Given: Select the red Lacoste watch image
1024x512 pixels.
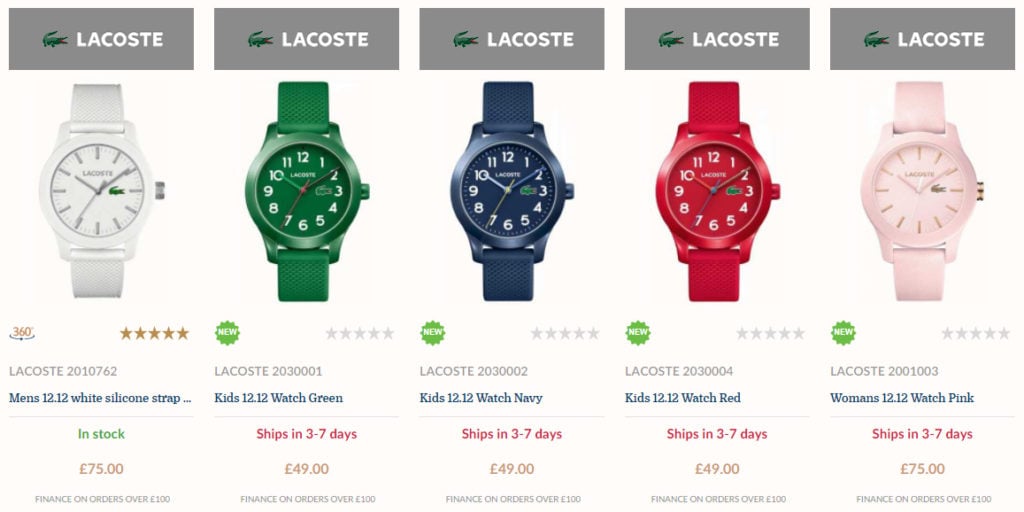Looking at the screenshot, I should point(717,191).
